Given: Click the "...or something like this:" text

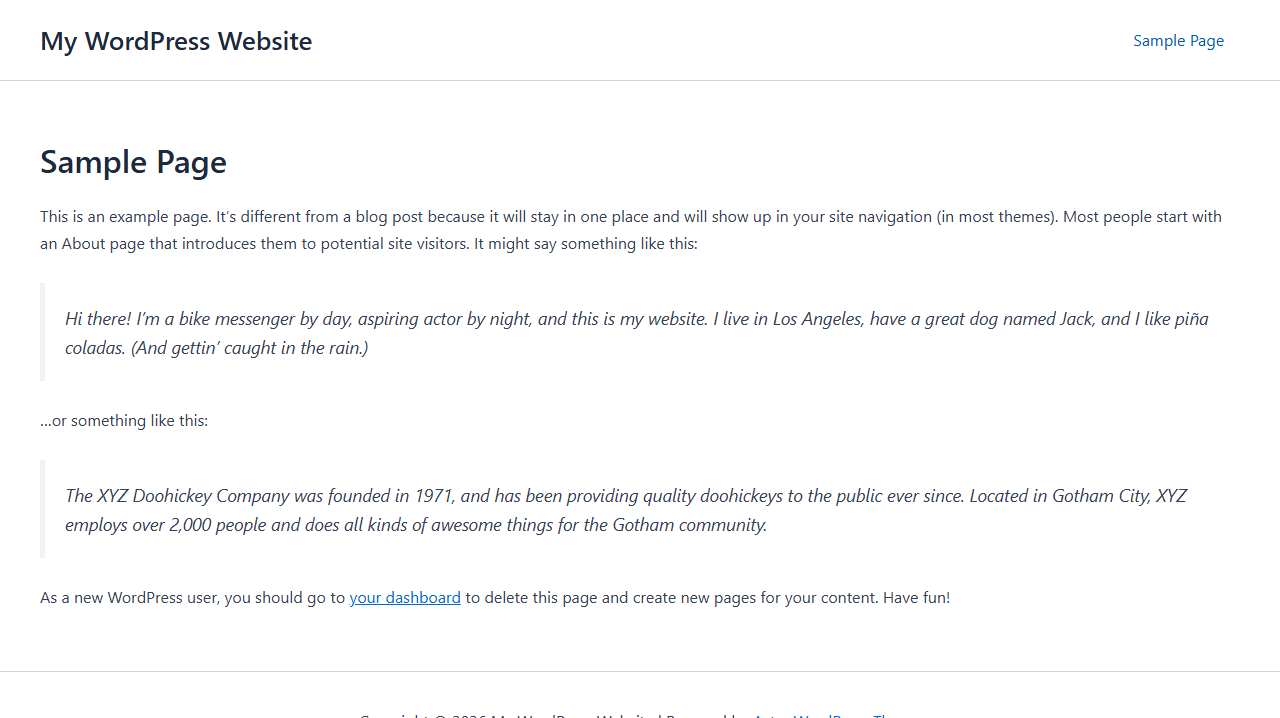Looking at the screenshot, I should 123,420.
